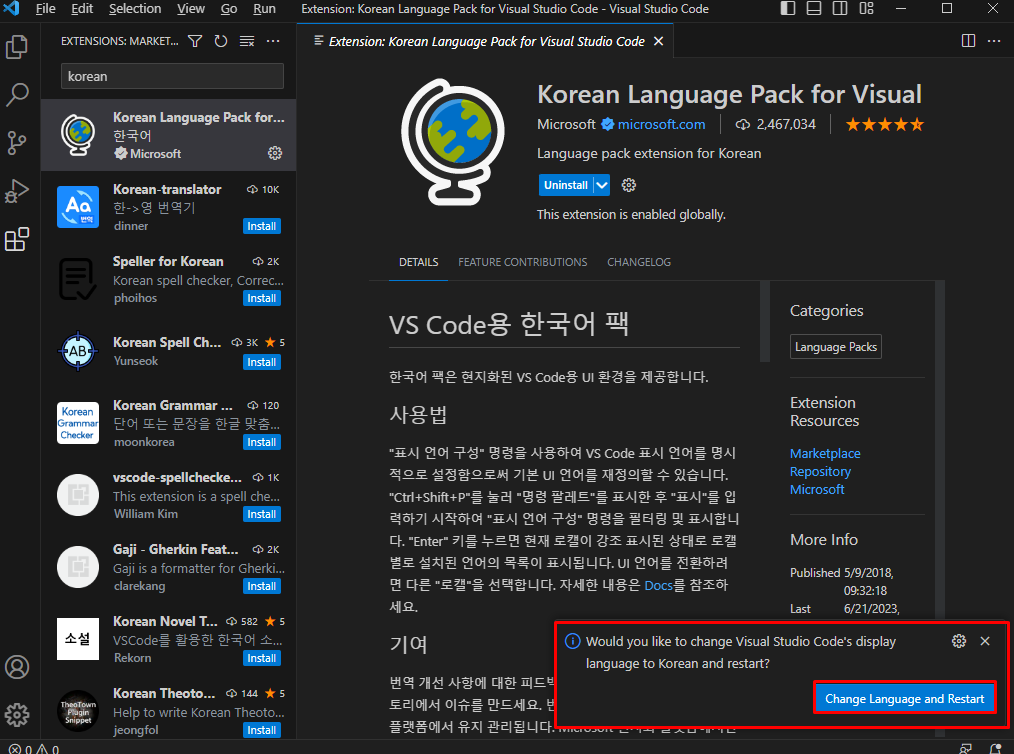The width and height of the screenshot is (1014, 754).
Task: Close the Korean Language Pack extension tab
Action: tap(658, 41)
